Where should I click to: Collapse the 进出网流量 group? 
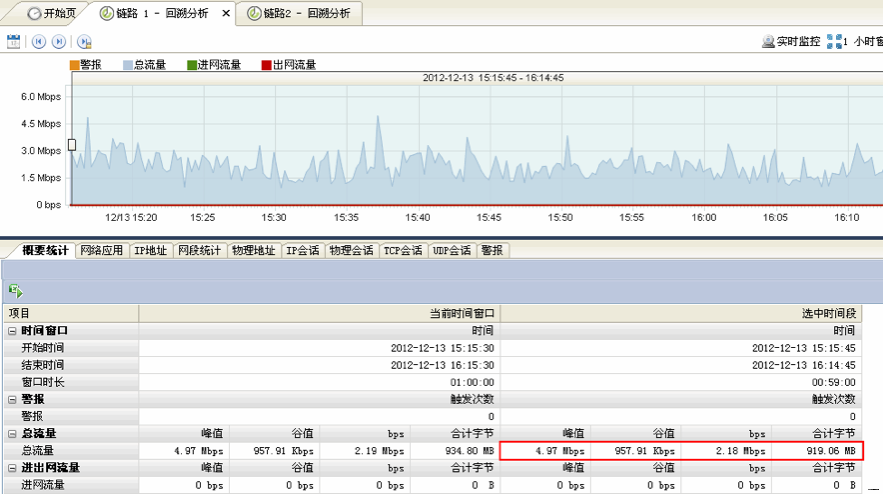(x=12, y=467)
